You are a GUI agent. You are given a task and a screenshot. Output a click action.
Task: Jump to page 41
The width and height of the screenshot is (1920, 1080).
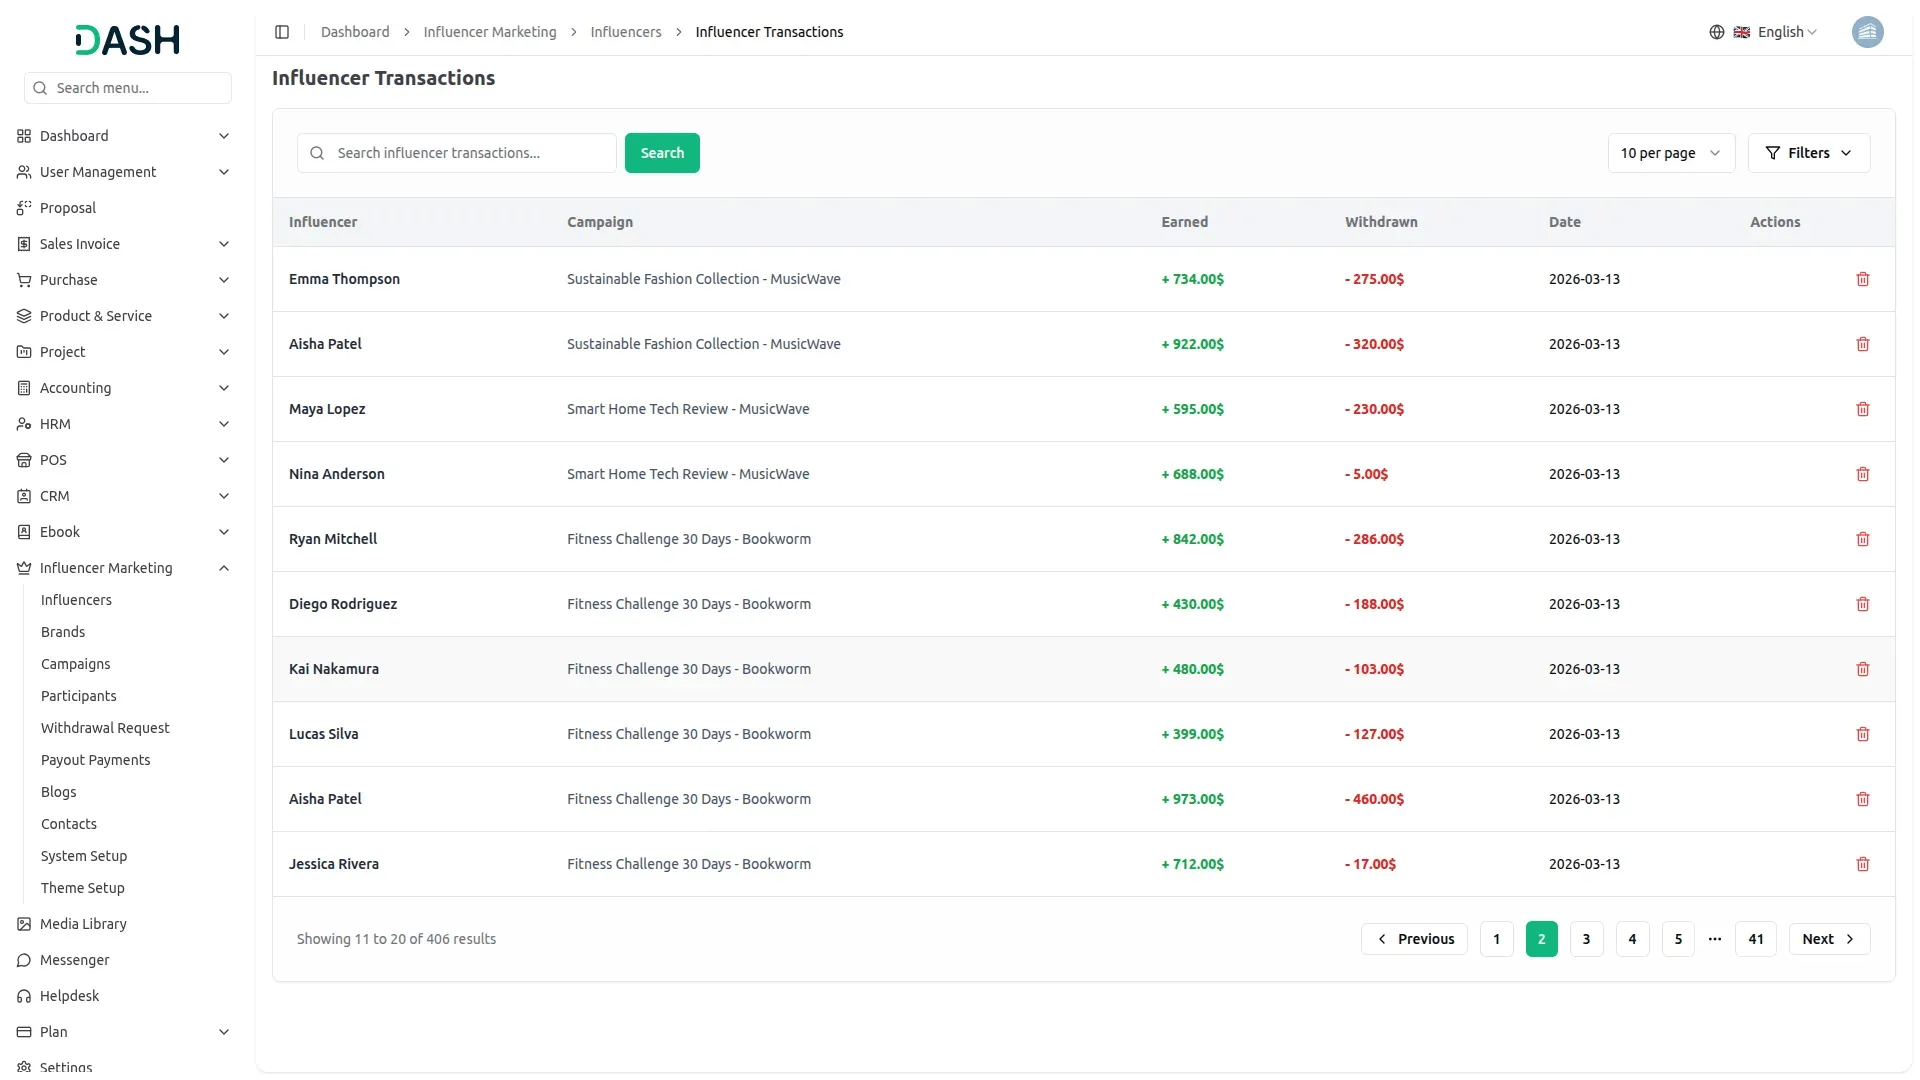1755,939
